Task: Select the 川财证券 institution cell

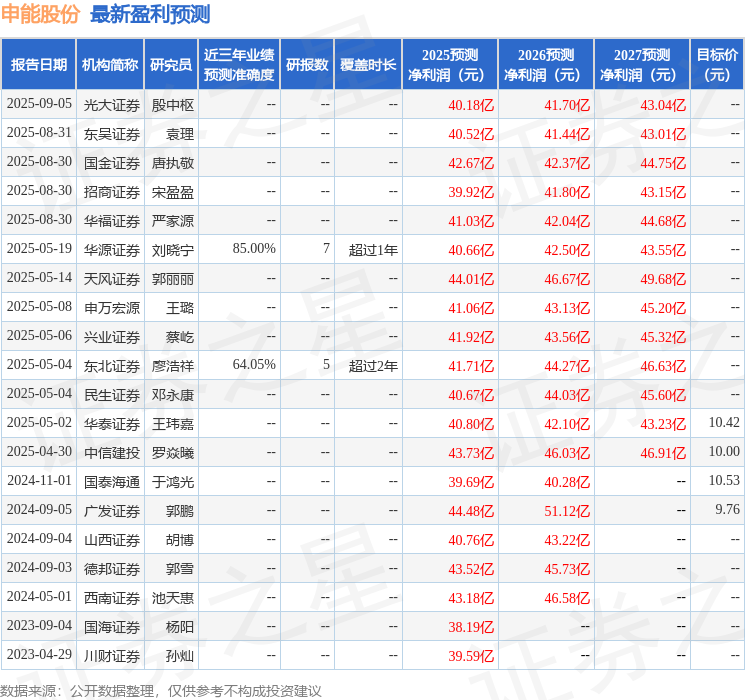Action: (x=112, y=656)
